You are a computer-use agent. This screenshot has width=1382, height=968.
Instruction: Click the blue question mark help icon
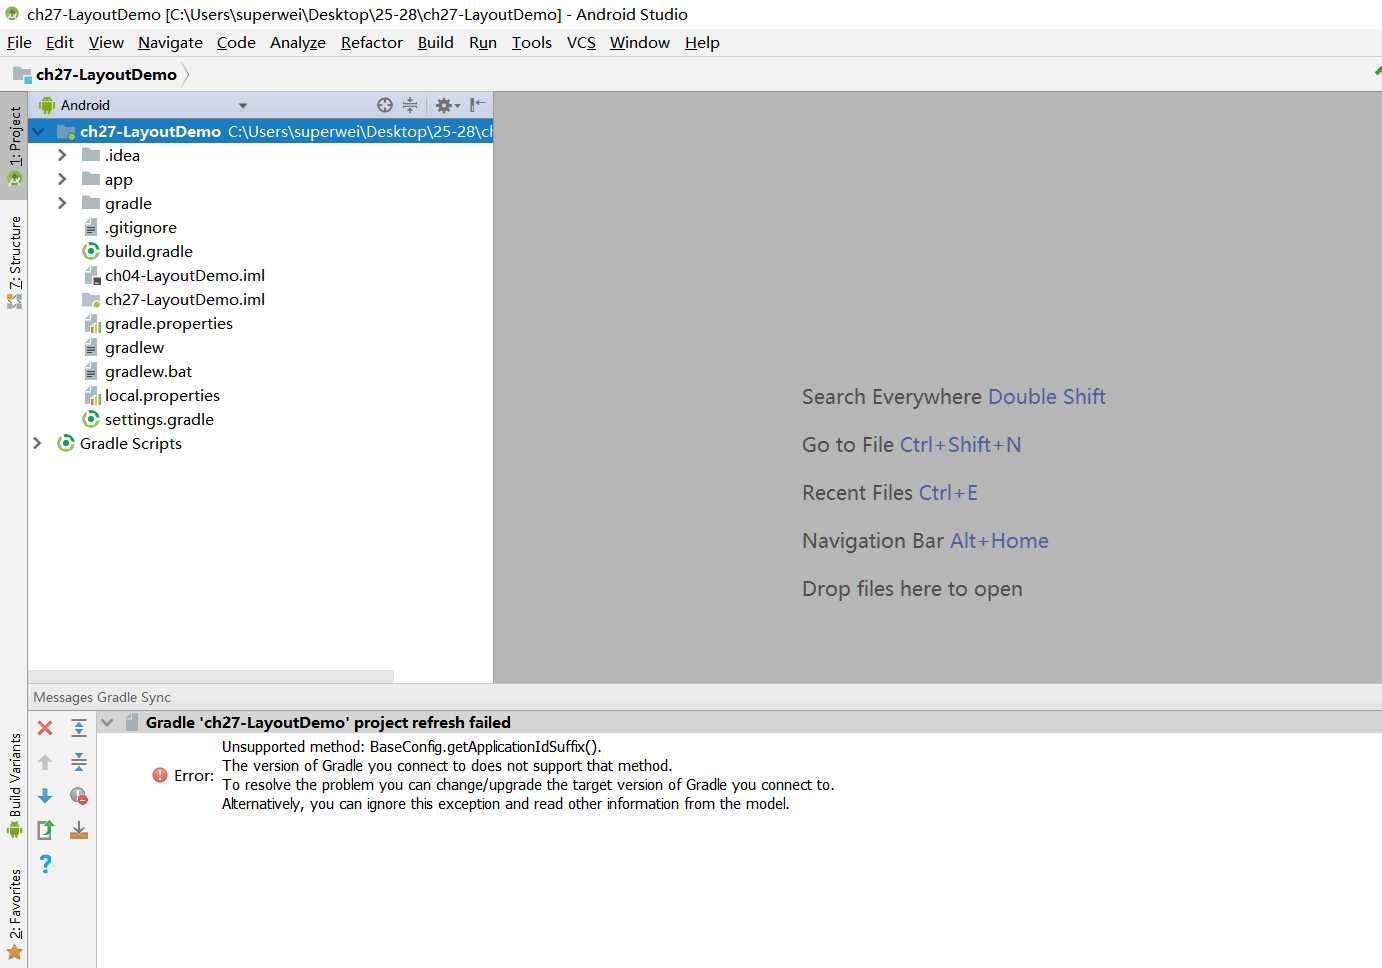(45, 864)
